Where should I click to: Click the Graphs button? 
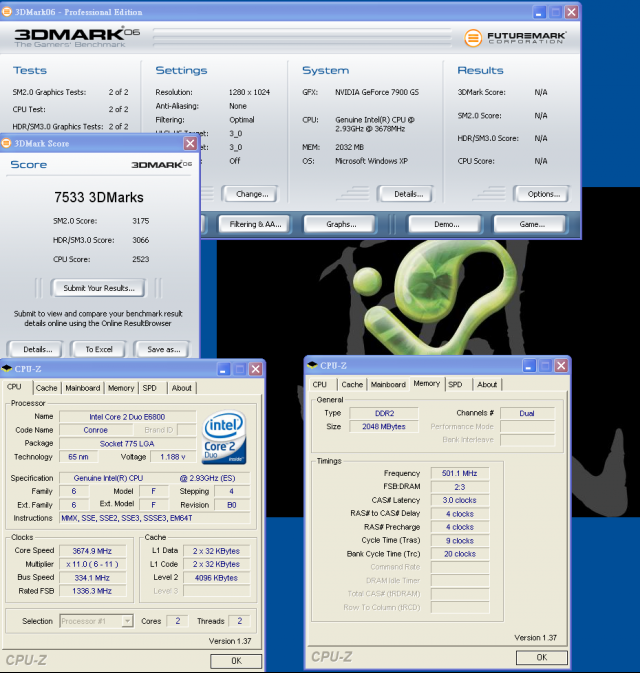(x=341, y=224)
